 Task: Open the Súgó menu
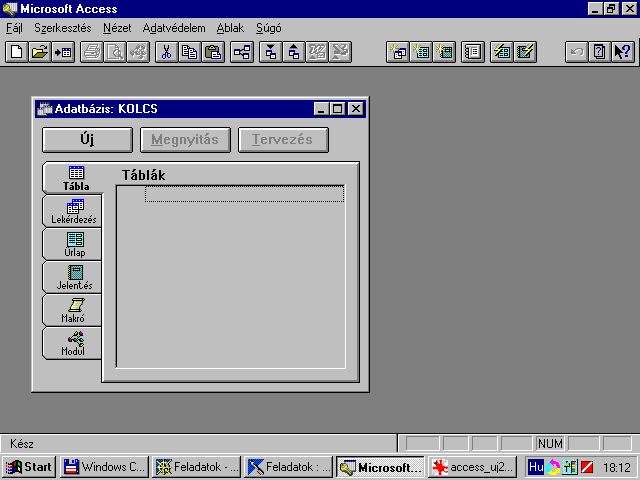[x=269, y=28]
